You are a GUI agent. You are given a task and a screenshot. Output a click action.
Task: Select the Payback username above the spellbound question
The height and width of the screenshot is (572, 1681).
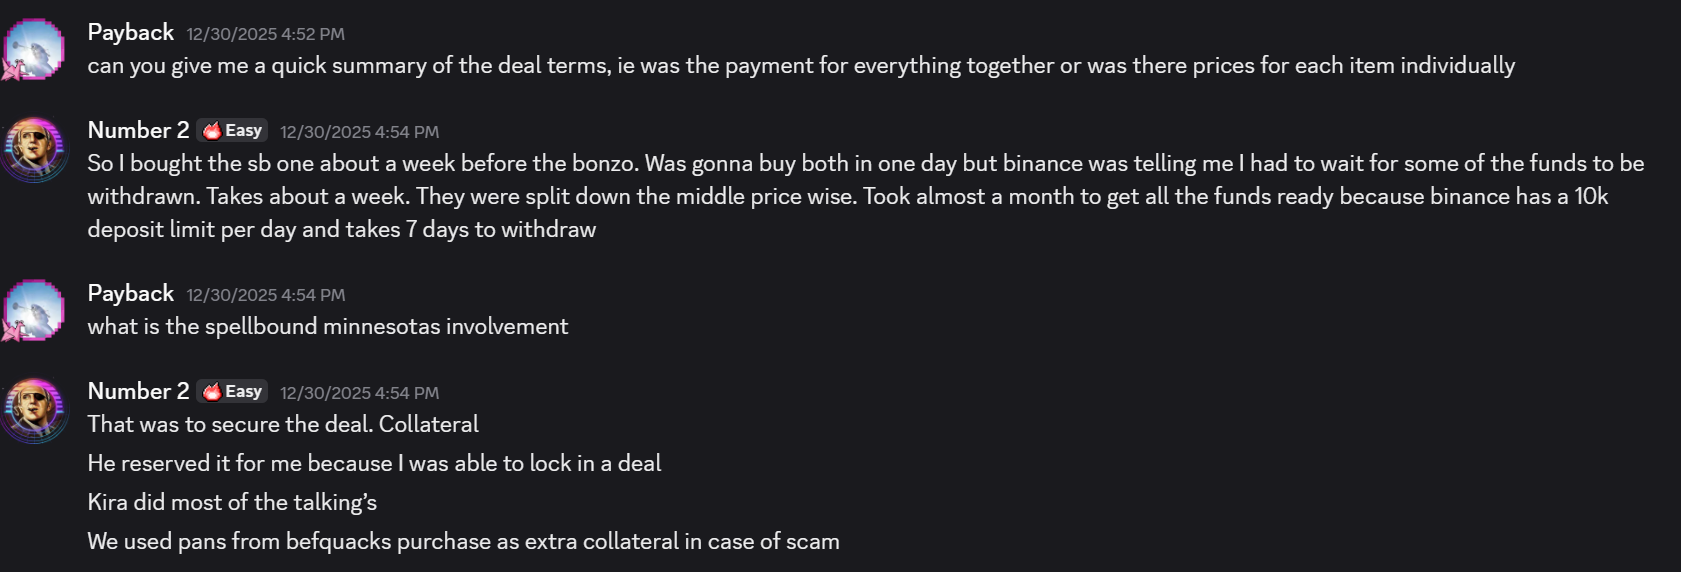[x=130, y=294]
